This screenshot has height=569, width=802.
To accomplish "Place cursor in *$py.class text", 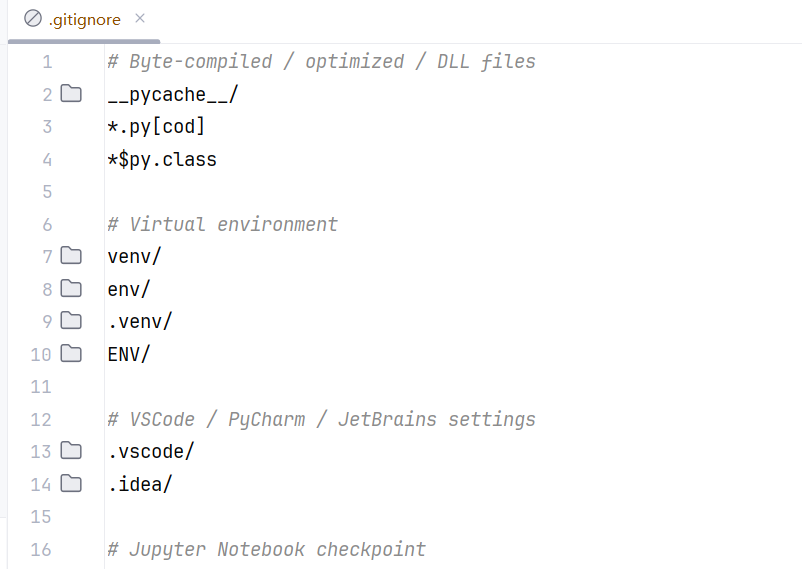I will coord(162,159).
